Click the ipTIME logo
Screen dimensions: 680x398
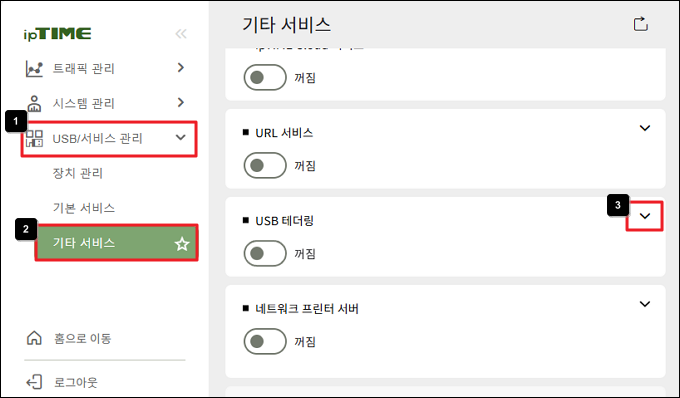(57, 34)
